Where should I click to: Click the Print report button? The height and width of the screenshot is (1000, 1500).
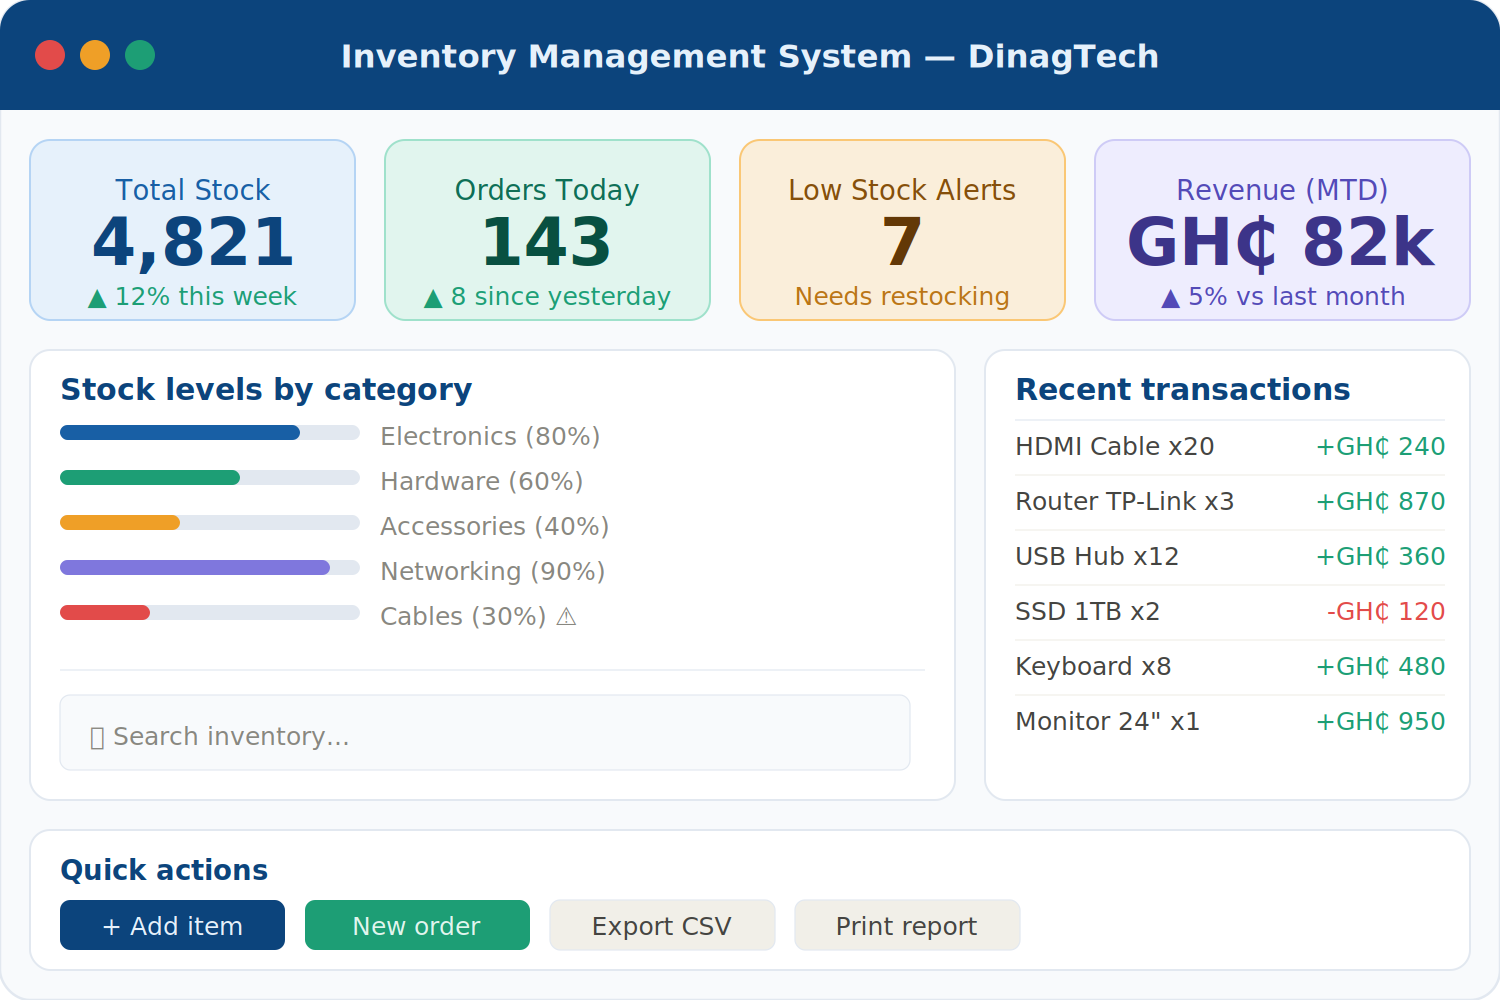point(907,925)
